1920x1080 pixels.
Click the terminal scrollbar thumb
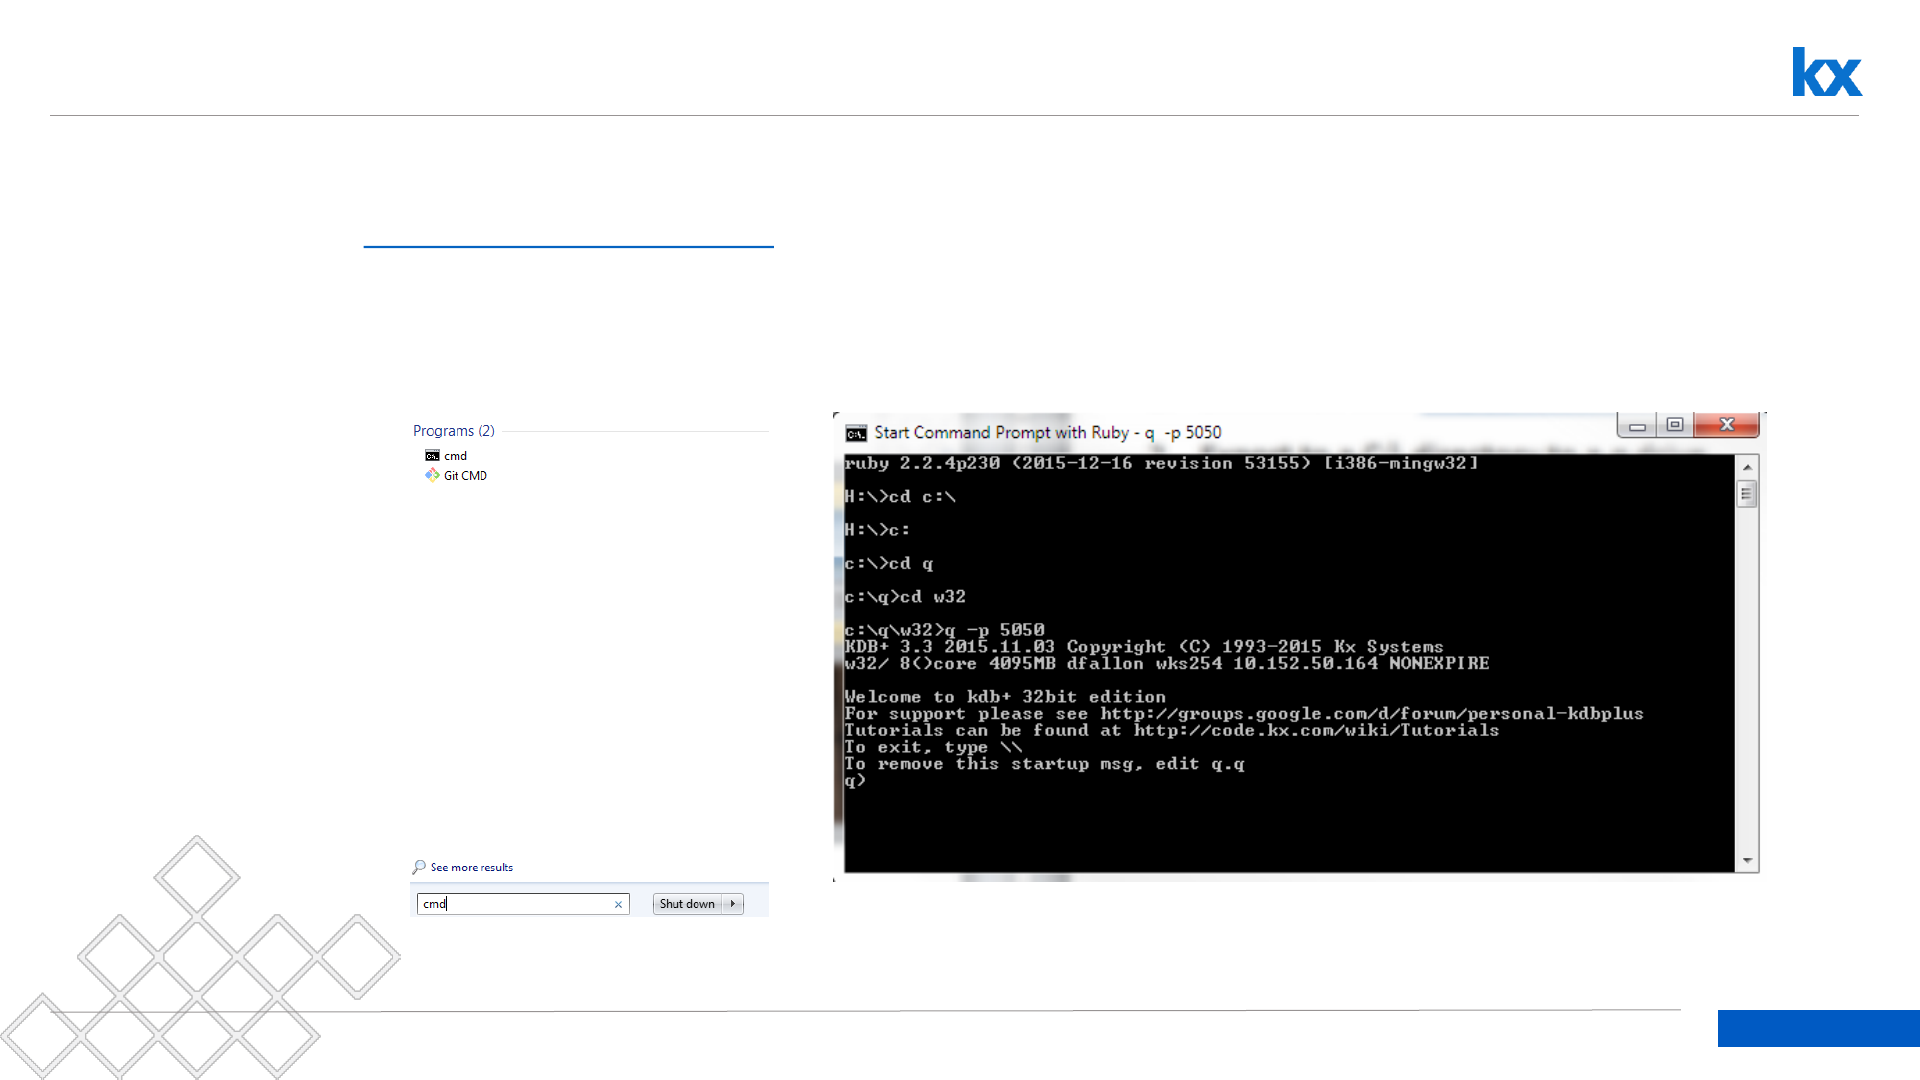point(1746,494)
